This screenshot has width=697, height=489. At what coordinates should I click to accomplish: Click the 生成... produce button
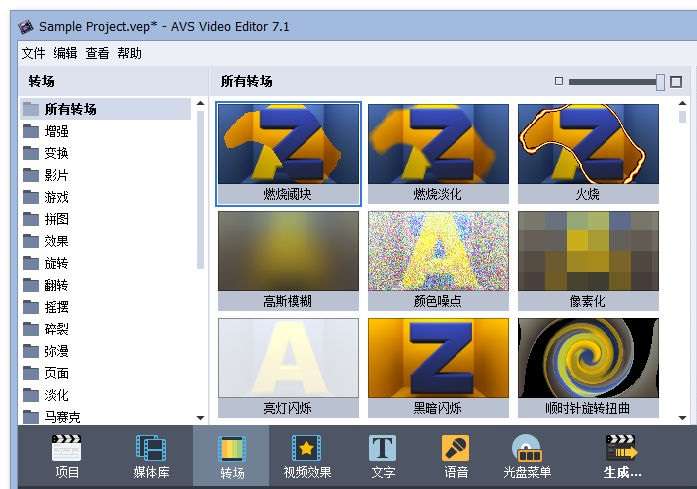point(622,457)
